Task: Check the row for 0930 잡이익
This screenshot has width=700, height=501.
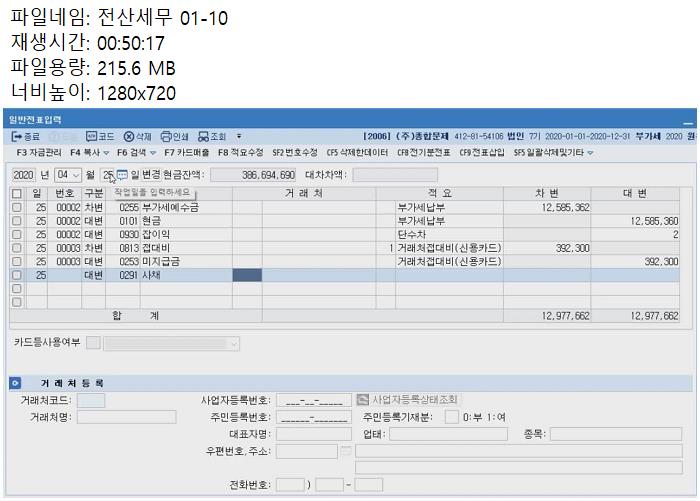Action: pos(17,234)
